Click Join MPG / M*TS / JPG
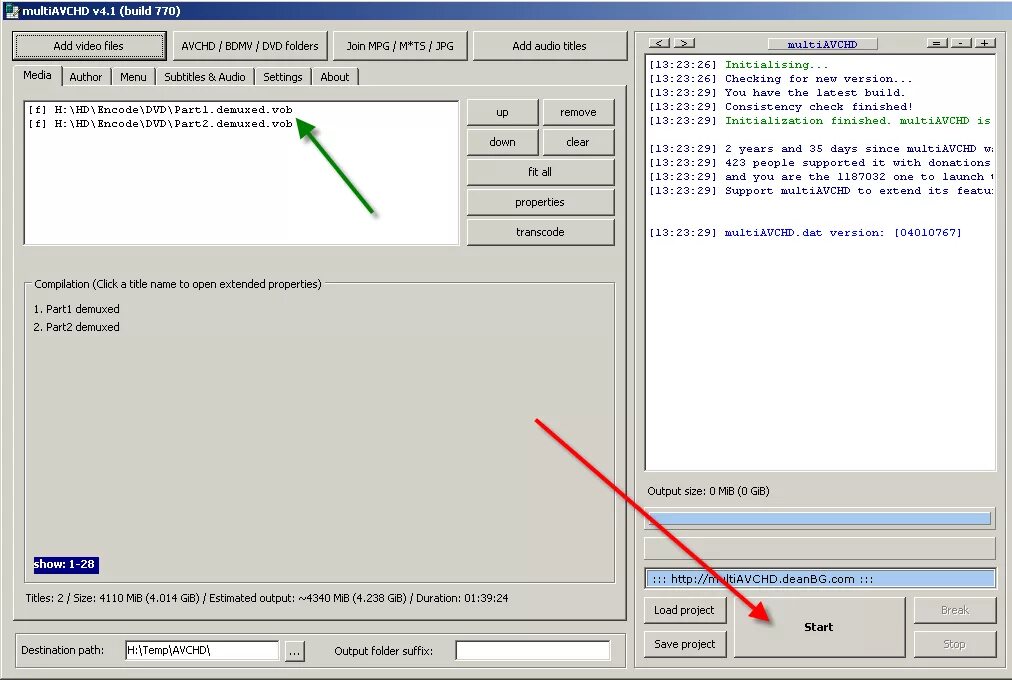The height and width of the screenshot is (680, 1012). pyautogui.click(x=400, y=46)
